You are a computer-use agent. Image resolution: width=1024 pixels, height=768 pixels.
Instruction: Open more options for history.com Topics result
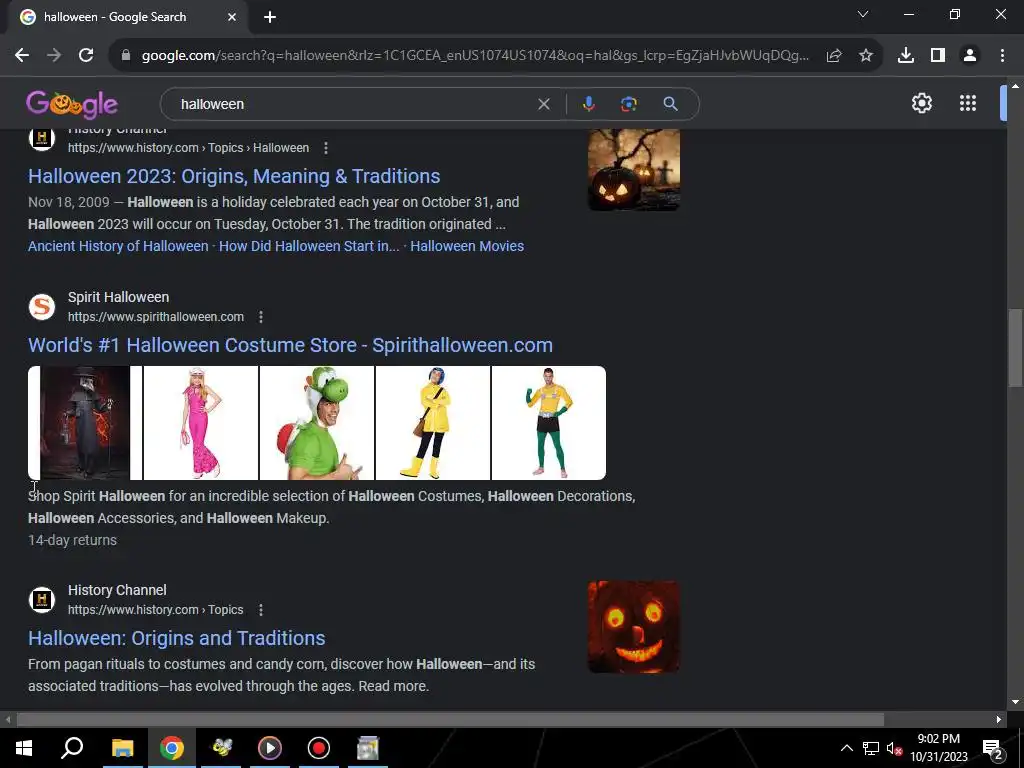(x=261, y=610)
